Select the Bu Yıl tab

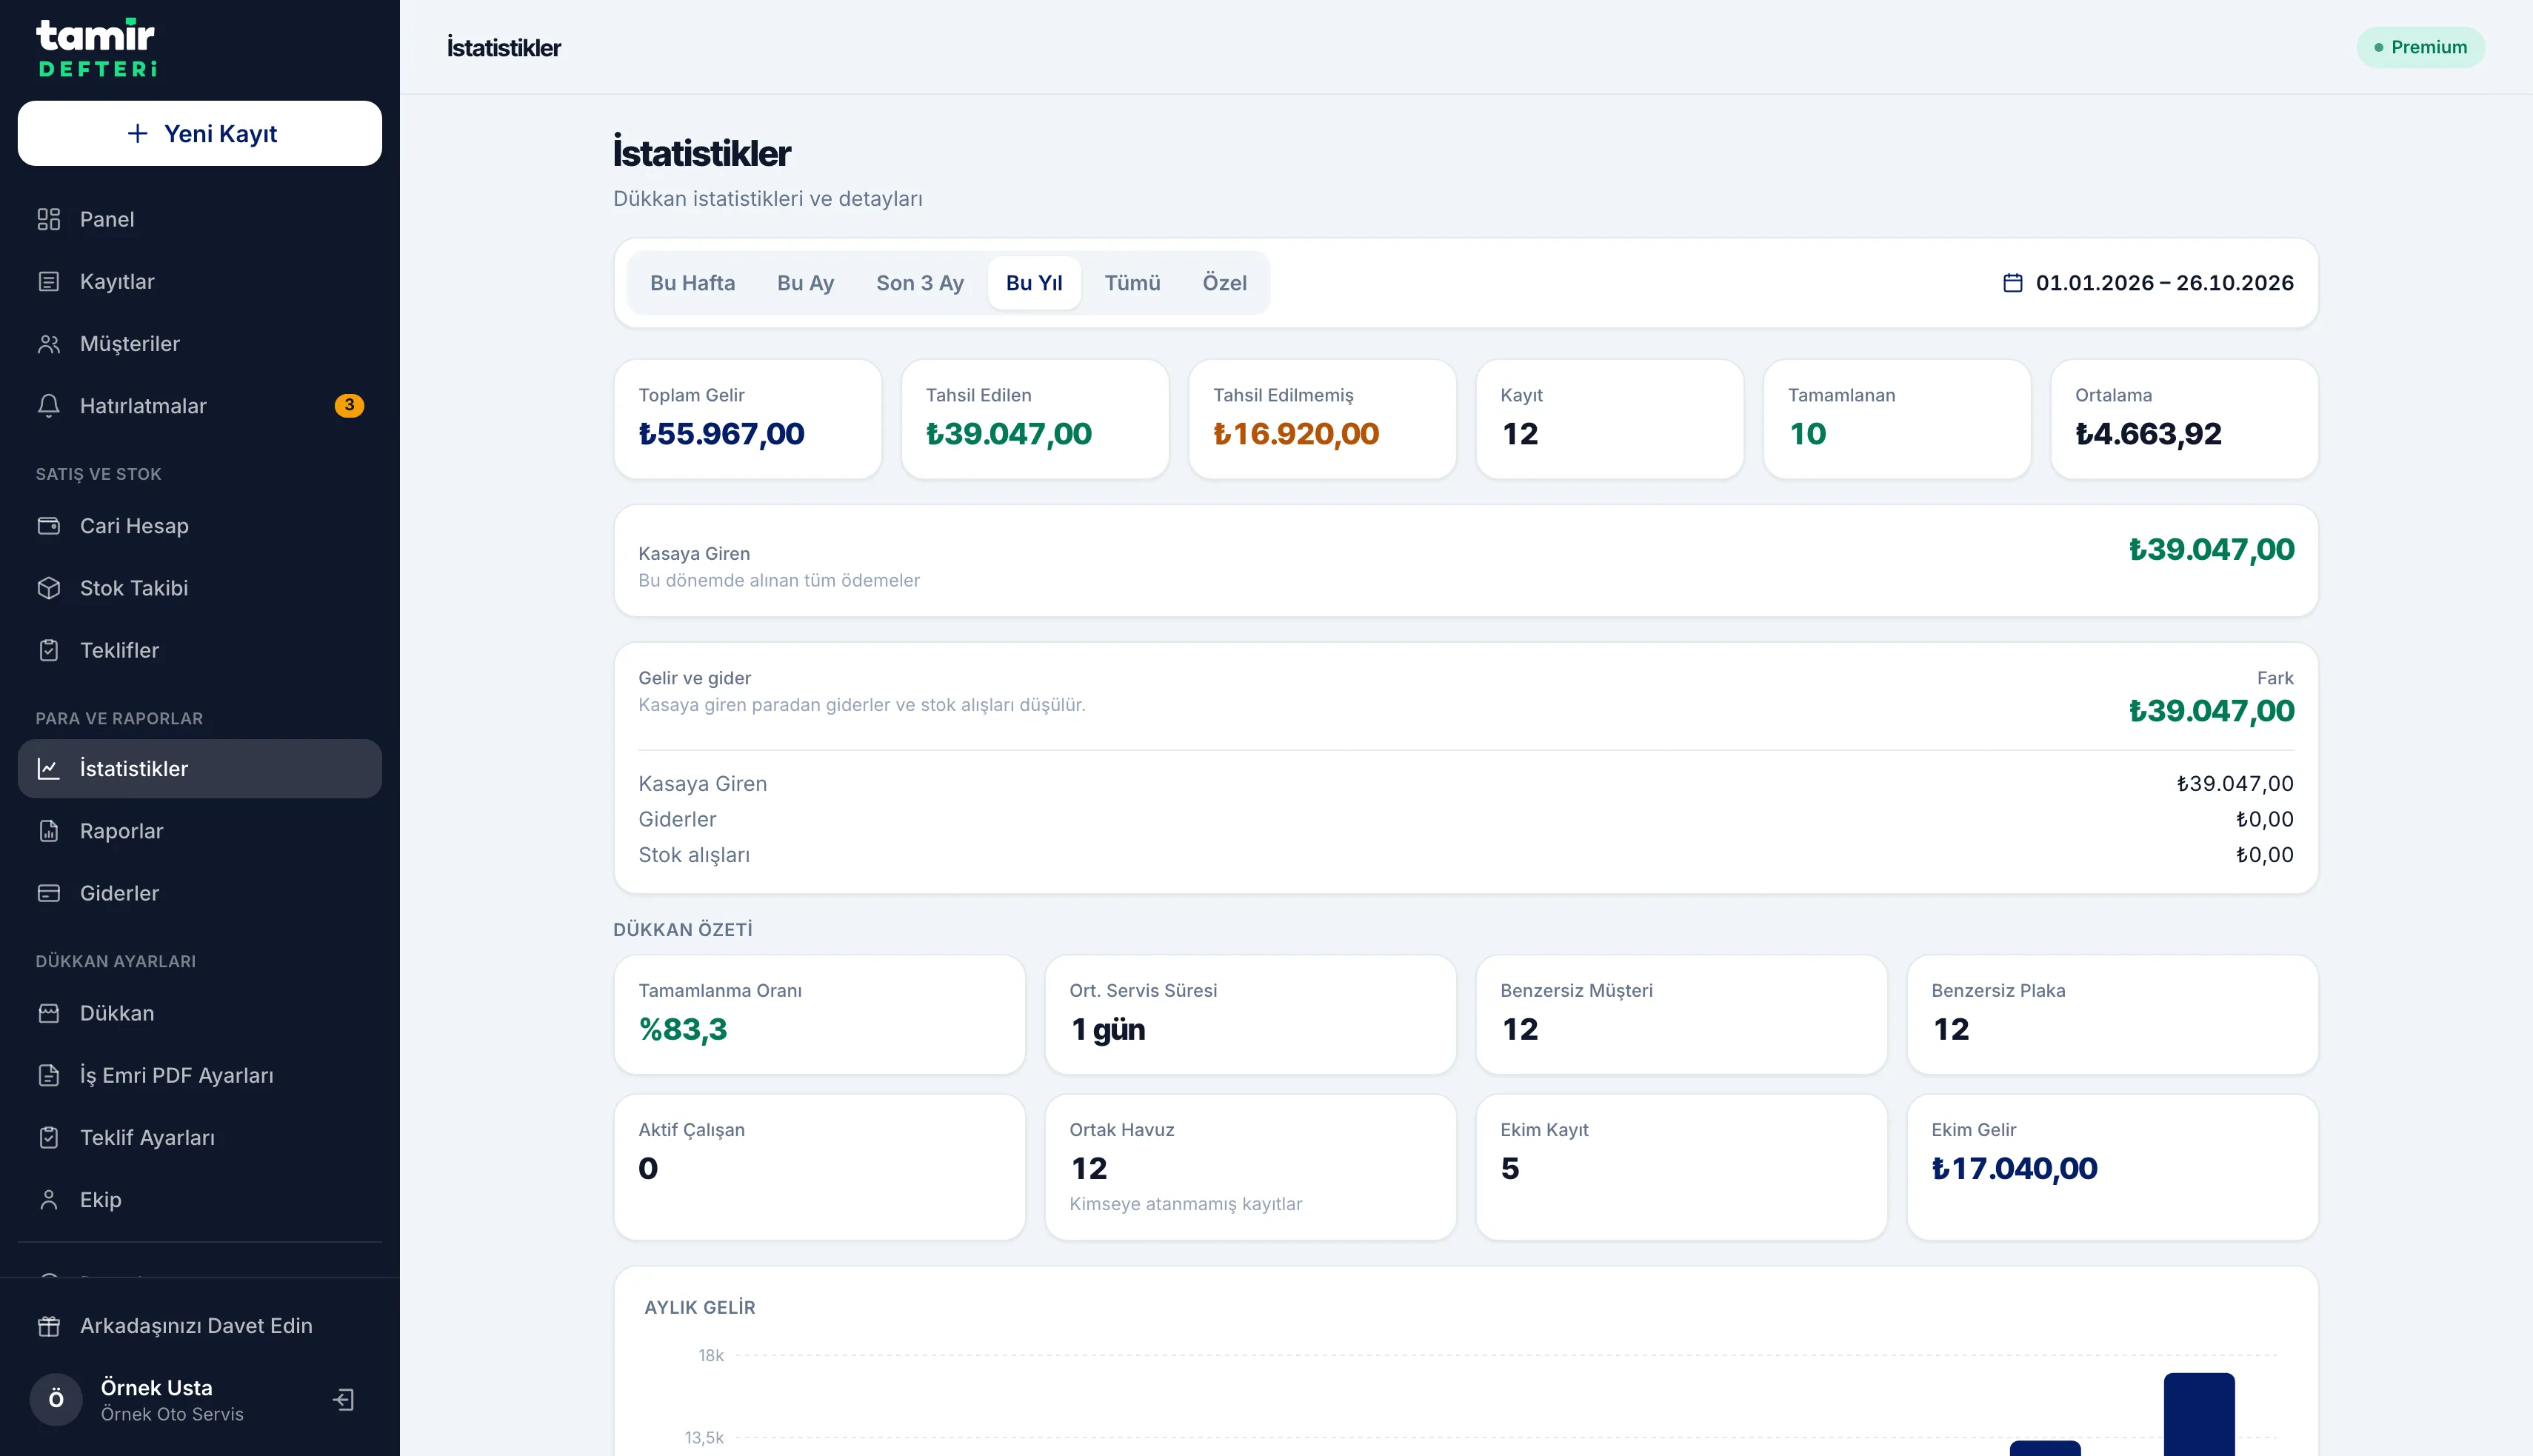click(x=1034, y=283)
